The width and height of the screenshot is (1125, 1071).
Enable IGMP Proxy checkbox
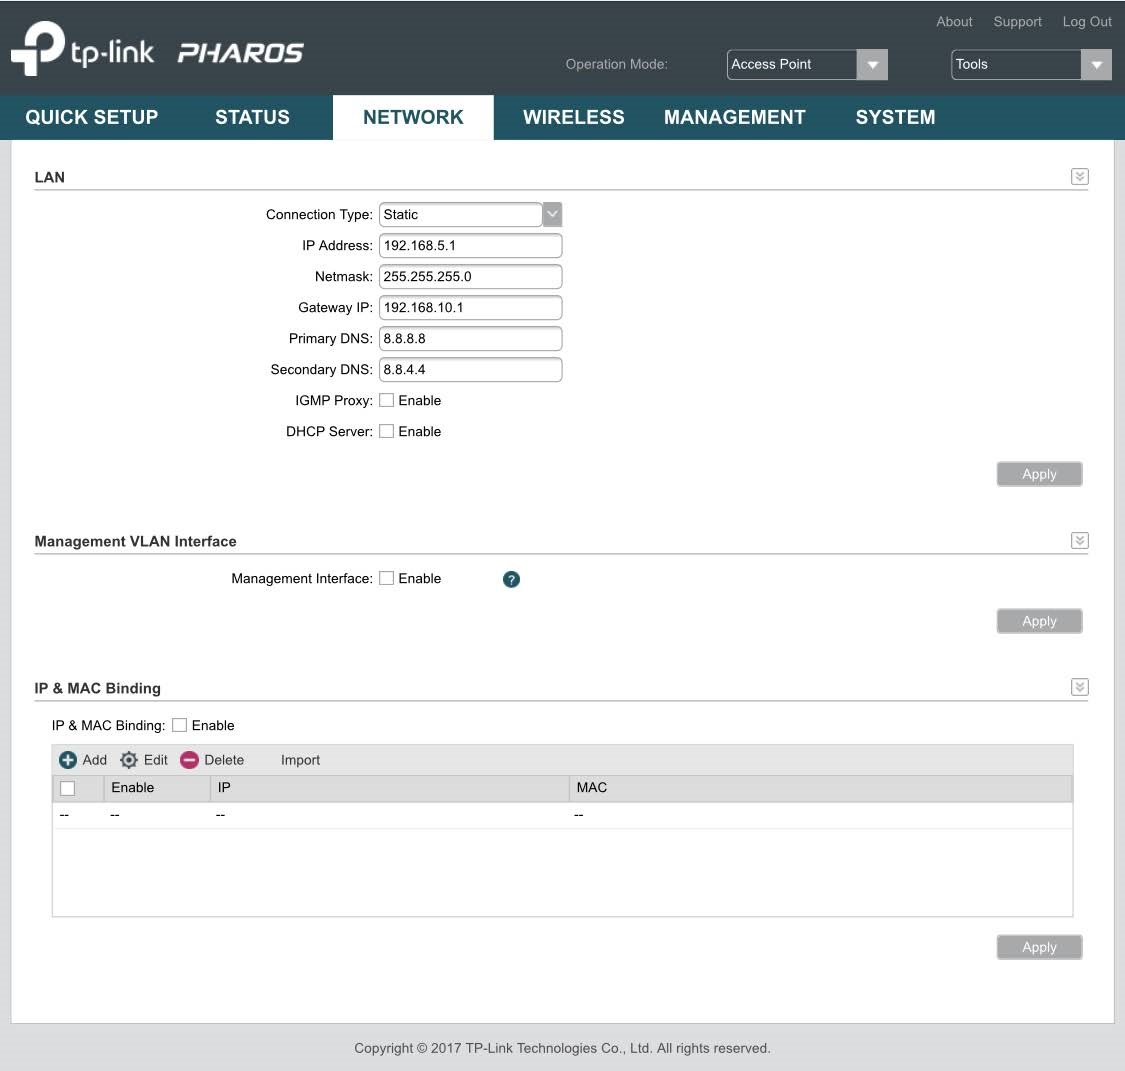[x=387, y=400]
